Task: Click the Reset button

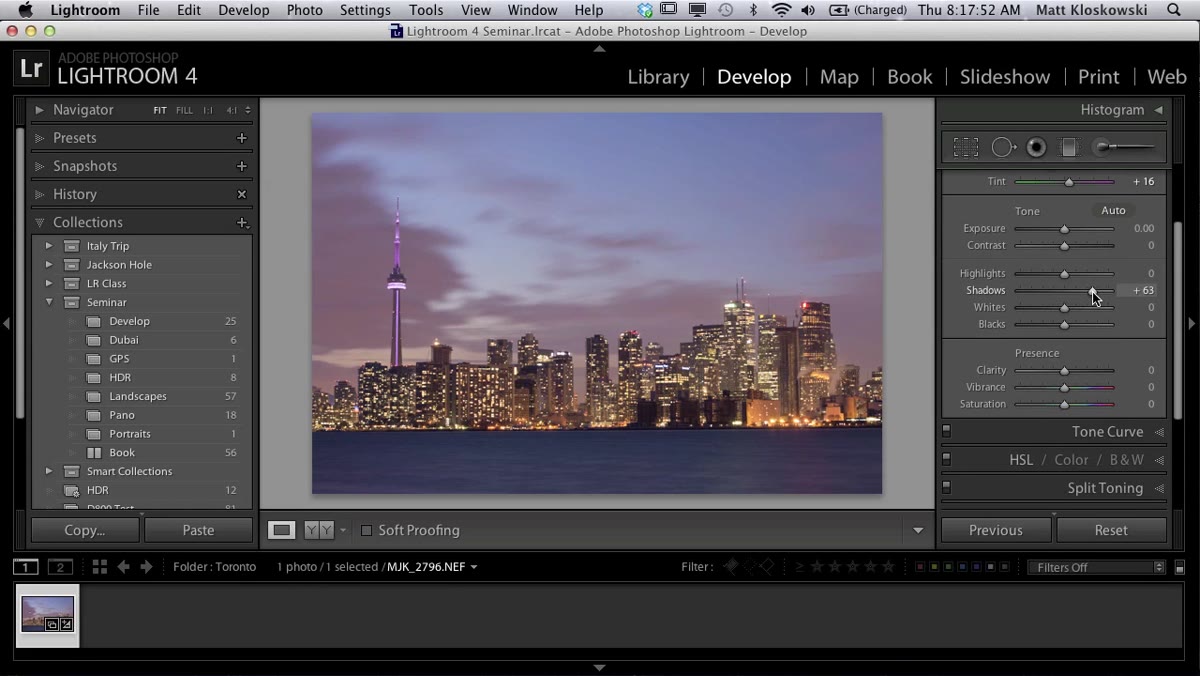Action: pyautogui.click(x=1111, y=530)
